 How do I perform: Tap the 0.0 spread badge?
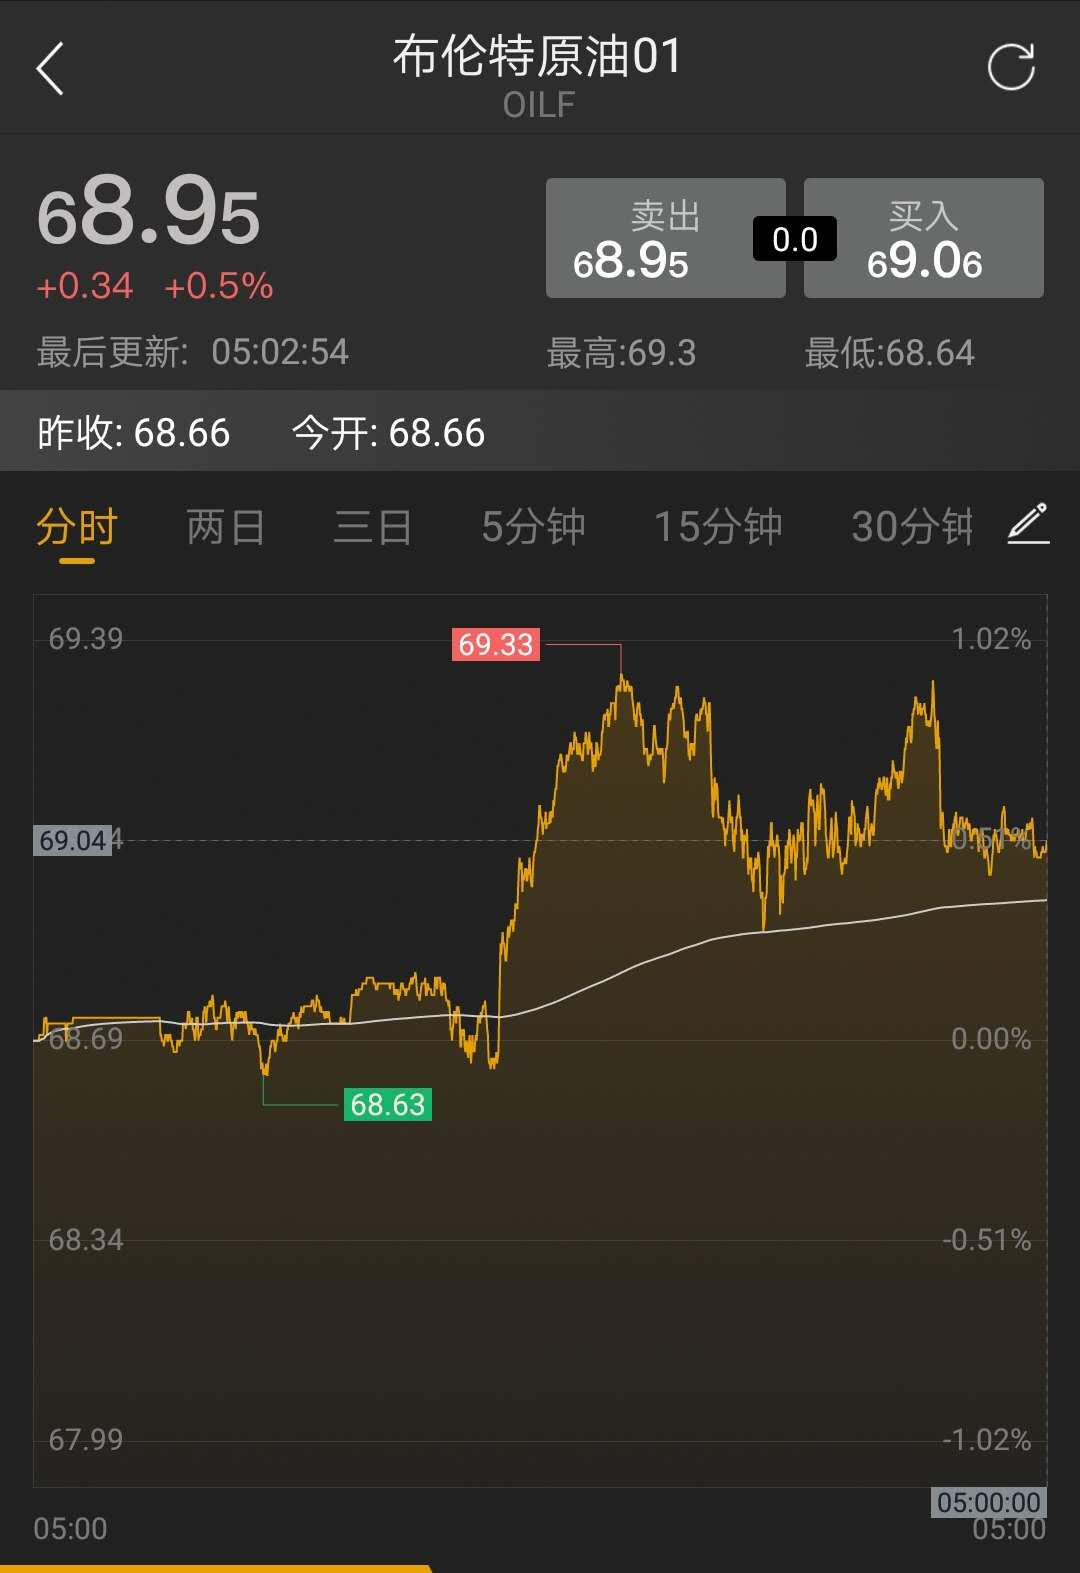click(x=795, y=240)
